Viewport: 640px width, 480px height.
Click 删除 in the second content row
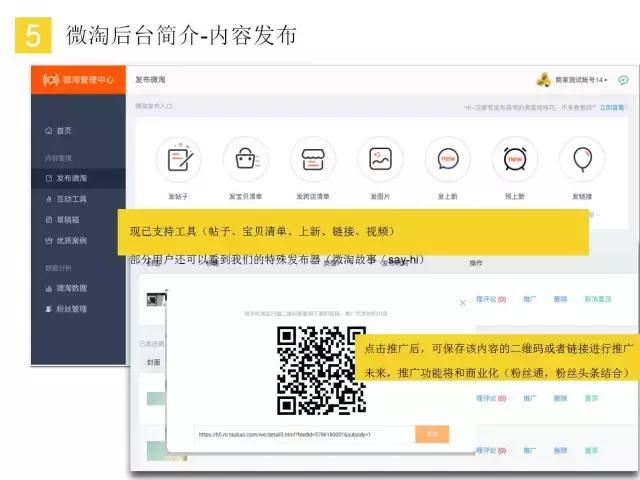[x=560, y=398]
